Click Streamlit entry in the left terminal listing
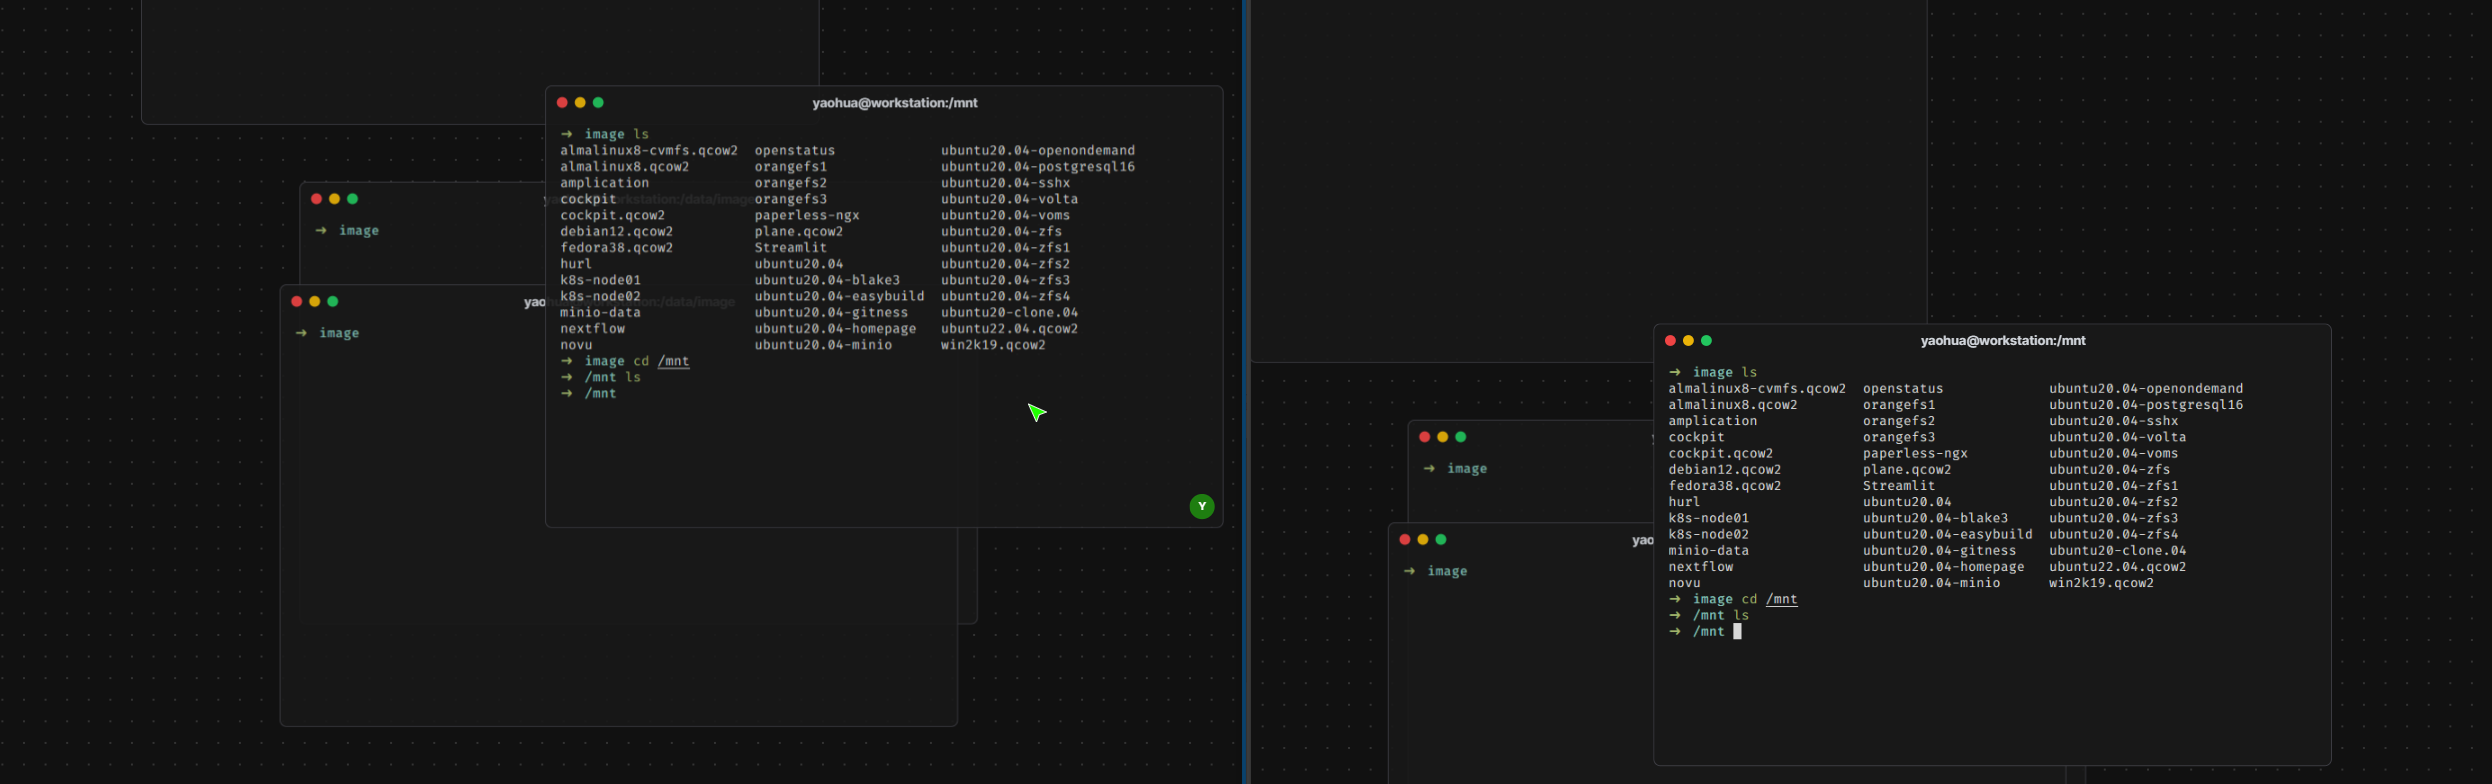The width and height of the screenshot is (2492, 784). (x=790, y=248)
